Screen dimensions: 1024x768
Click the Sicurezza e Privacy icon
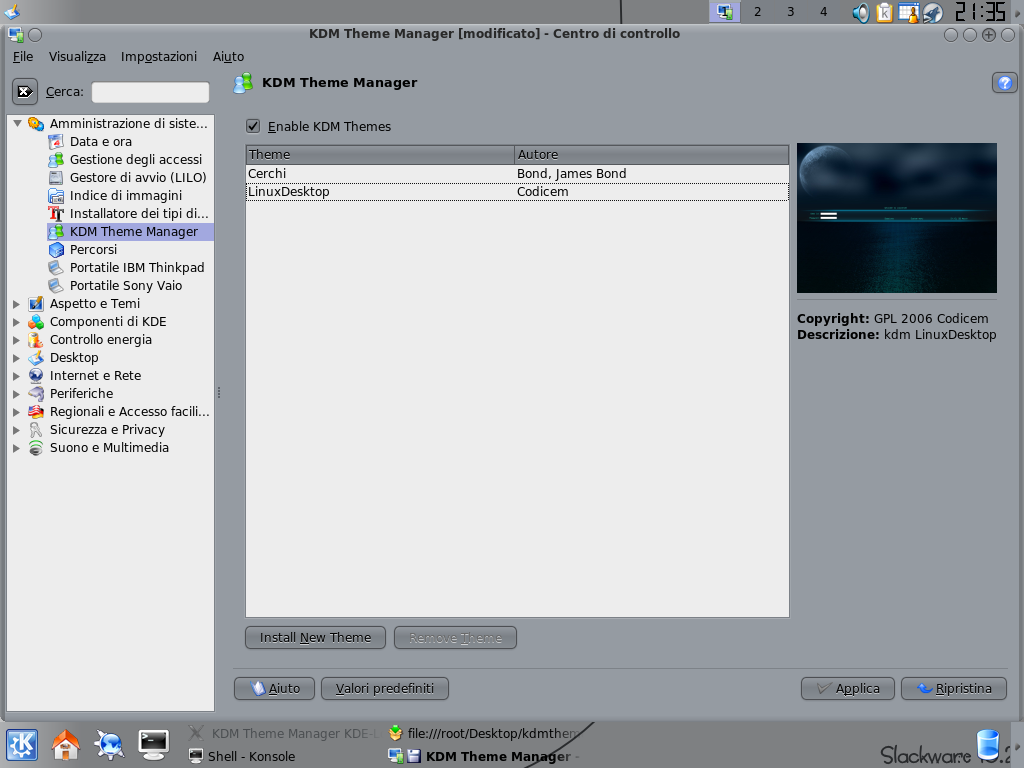[36, 430]
